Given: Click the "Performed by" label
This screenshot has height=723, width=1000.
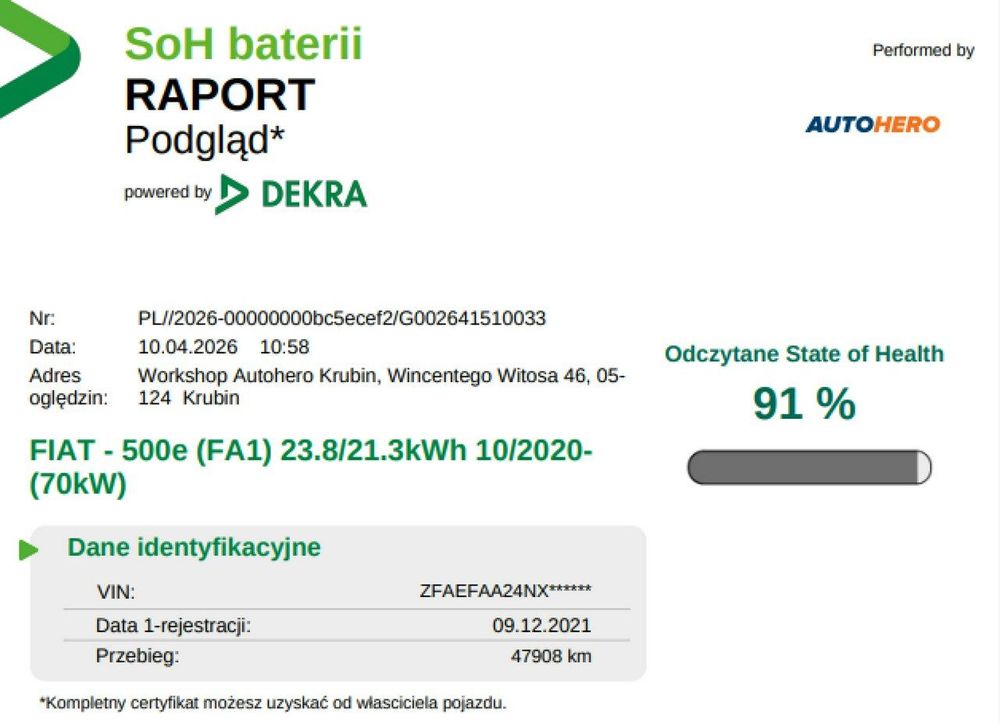Looking at the screenshot, I should [x=923, y=50].
